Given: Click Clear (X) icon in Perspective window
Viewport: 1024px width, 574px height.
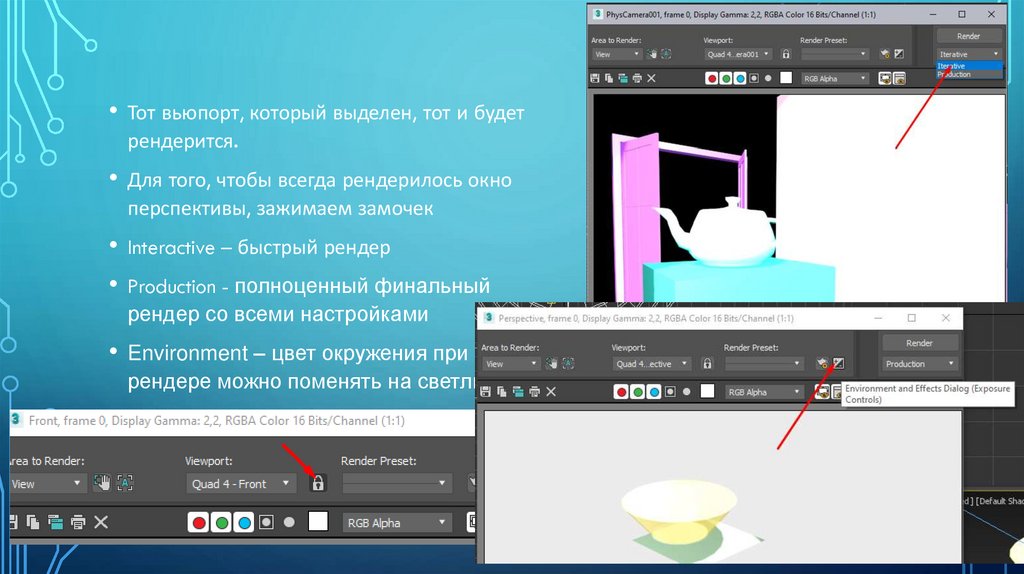Looking at the screenshot, I should [551, 392].
